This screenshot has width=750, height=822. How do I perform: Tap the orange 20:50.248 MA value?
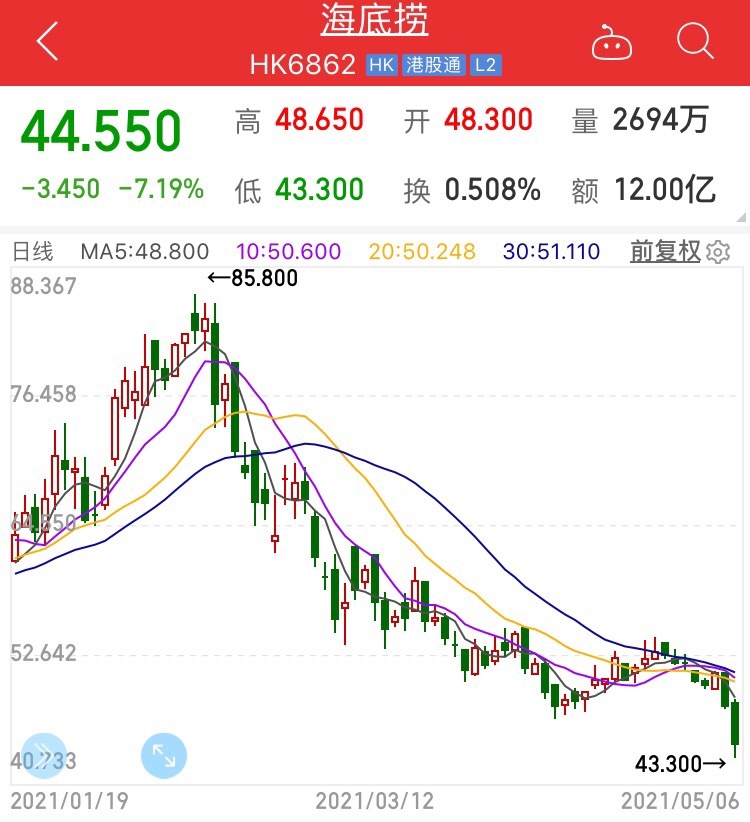(422, 252)
